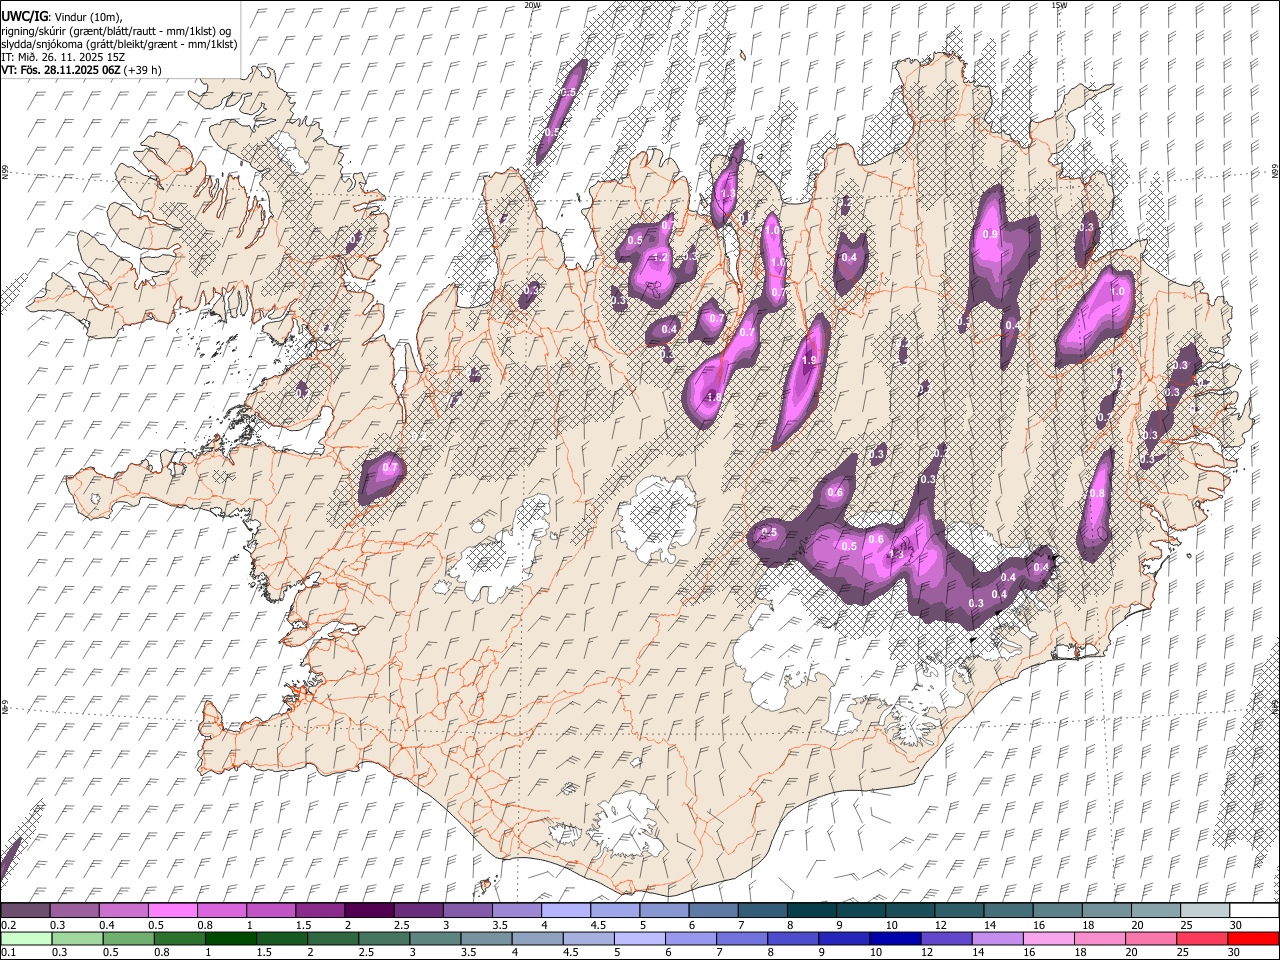Click the snow legend swatch between 1.5 and 2
Screen dimensions: 1280x960
[320, 911]
